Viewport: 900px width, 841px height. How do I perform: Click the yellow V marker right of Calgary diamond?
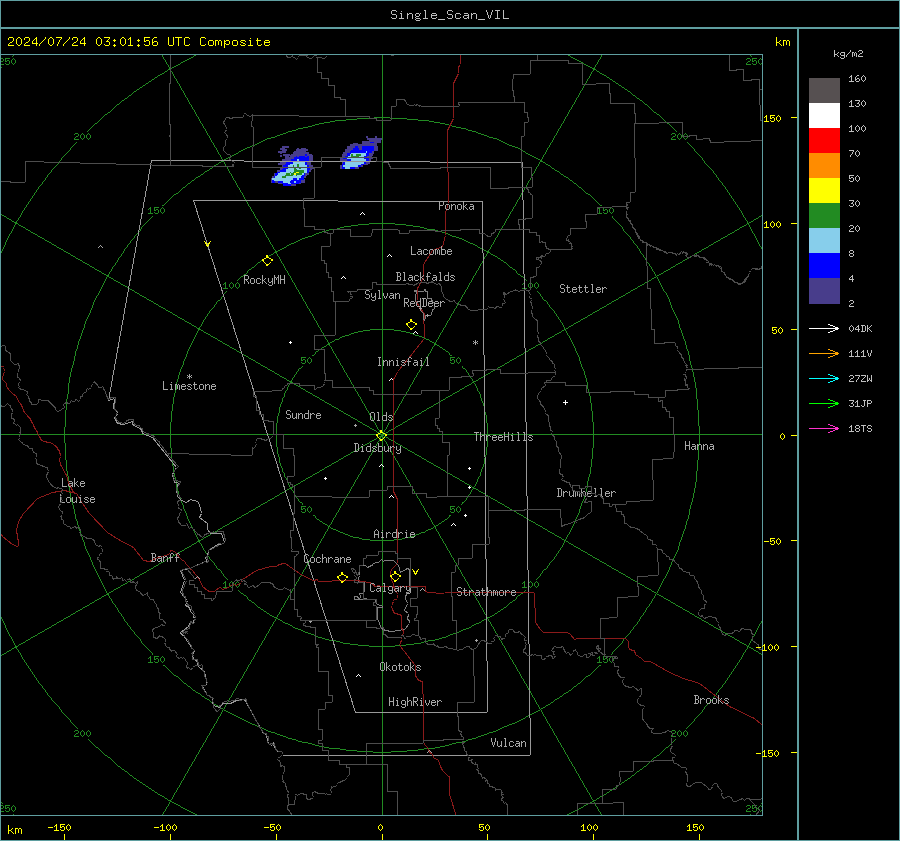[x=416, y=572]
